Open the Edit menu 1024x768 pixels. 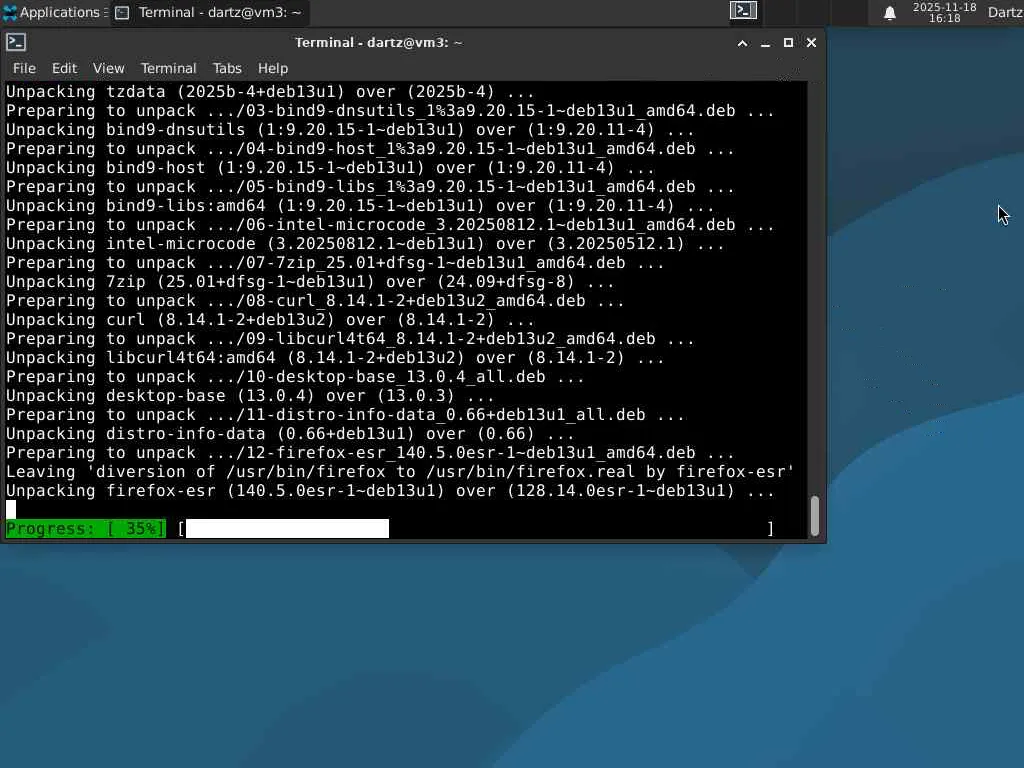click(x=64, y=68)
